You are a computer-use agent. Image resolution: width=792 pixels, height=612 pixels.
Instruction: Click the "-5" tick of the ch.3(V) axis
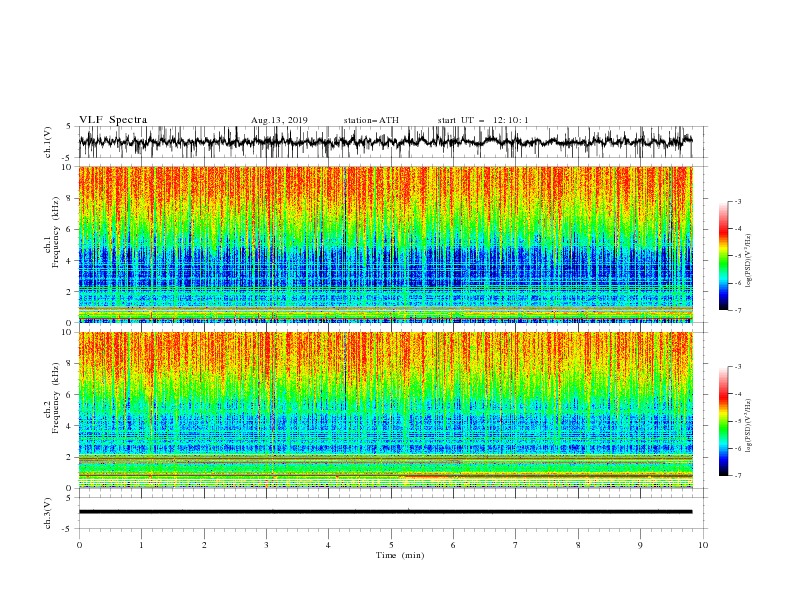pos(68,529)
